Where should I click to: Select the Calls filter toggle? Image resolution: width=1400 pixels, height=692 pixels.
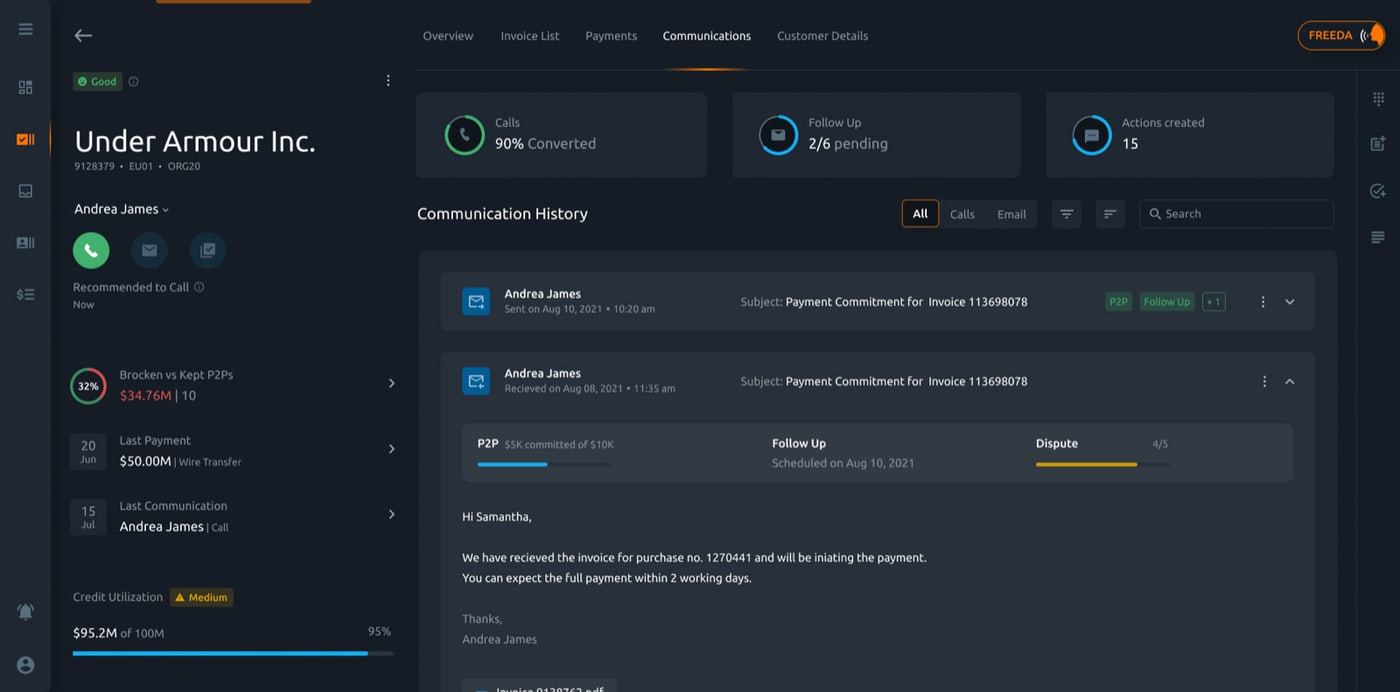[x=962, y=214]
